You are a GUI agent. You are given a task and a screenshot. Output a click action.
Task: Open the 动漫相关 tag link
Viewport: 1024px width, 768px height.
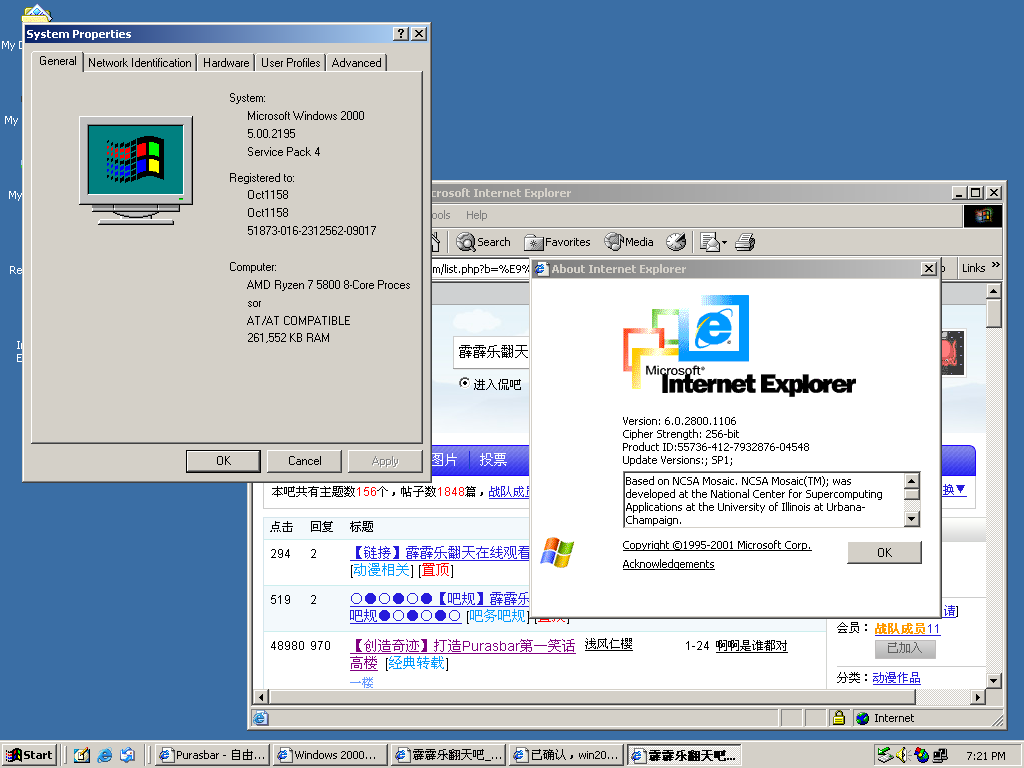[x=381, y=570]
